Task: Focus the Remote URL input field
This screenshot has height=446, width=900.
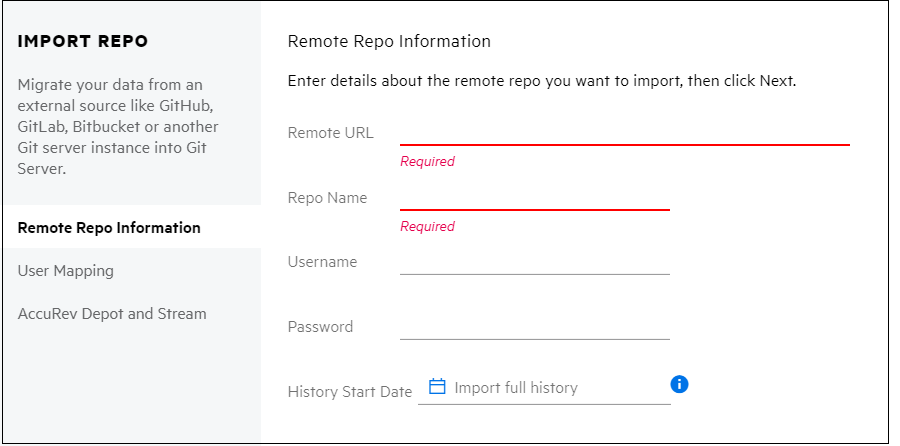Action: (624, 132)
